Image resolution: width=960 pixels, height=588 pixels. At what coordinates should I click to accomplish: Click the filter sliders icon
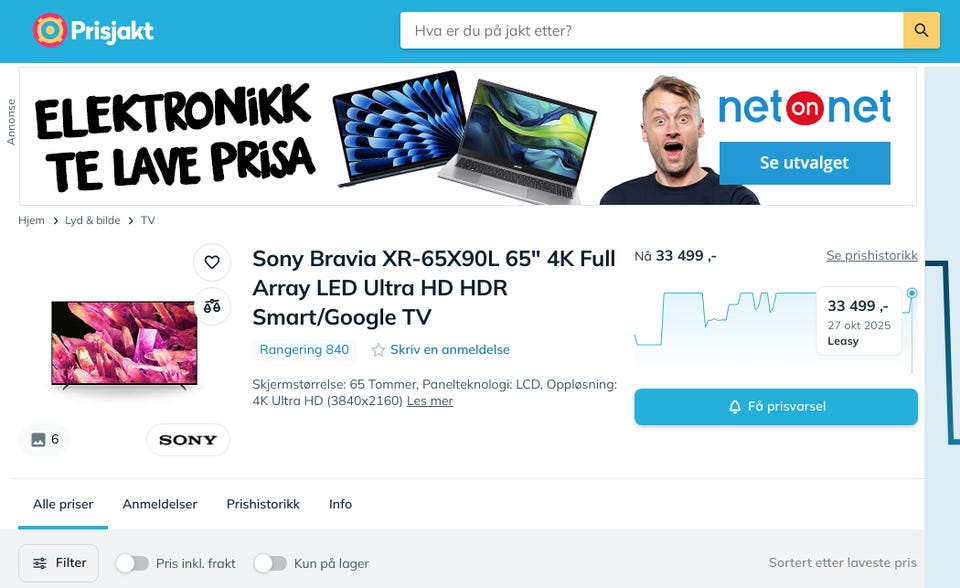[40, 563]
